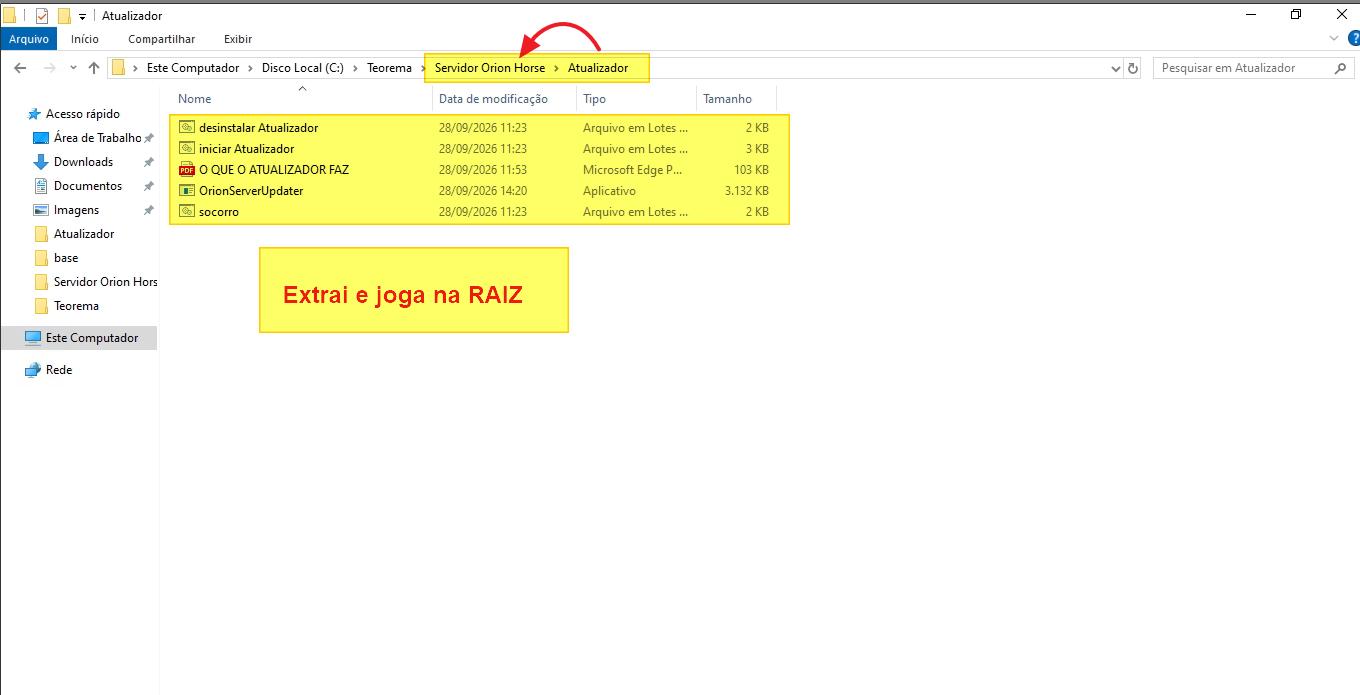
Task: Open the Compartilhar ribbon tab
Action: pos(162,39)
